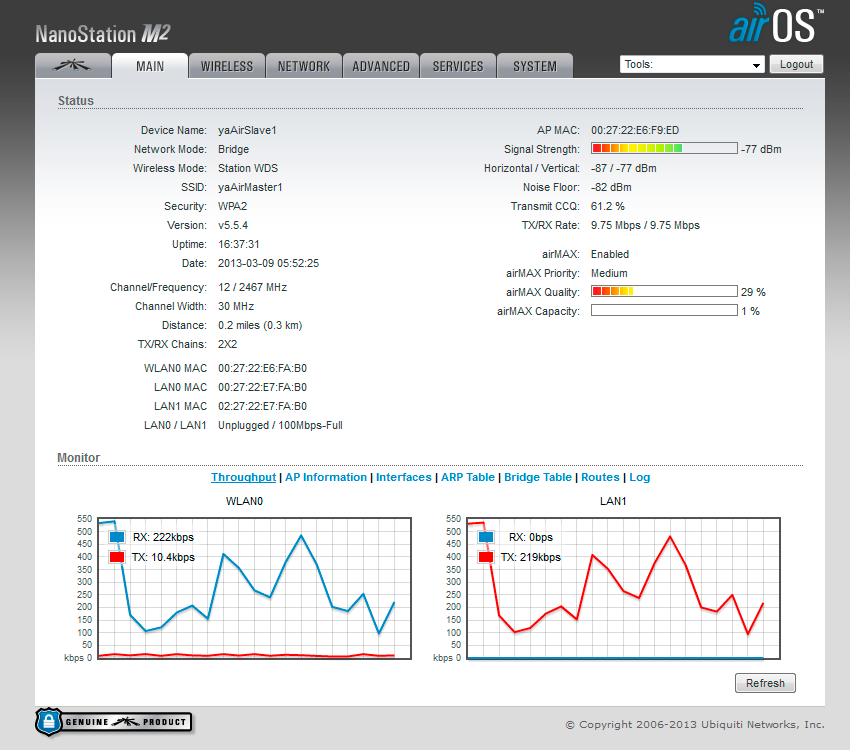Screen dimensions: 850x750
Task: Select channel width 30 MHz
Action: coord(236,306)
